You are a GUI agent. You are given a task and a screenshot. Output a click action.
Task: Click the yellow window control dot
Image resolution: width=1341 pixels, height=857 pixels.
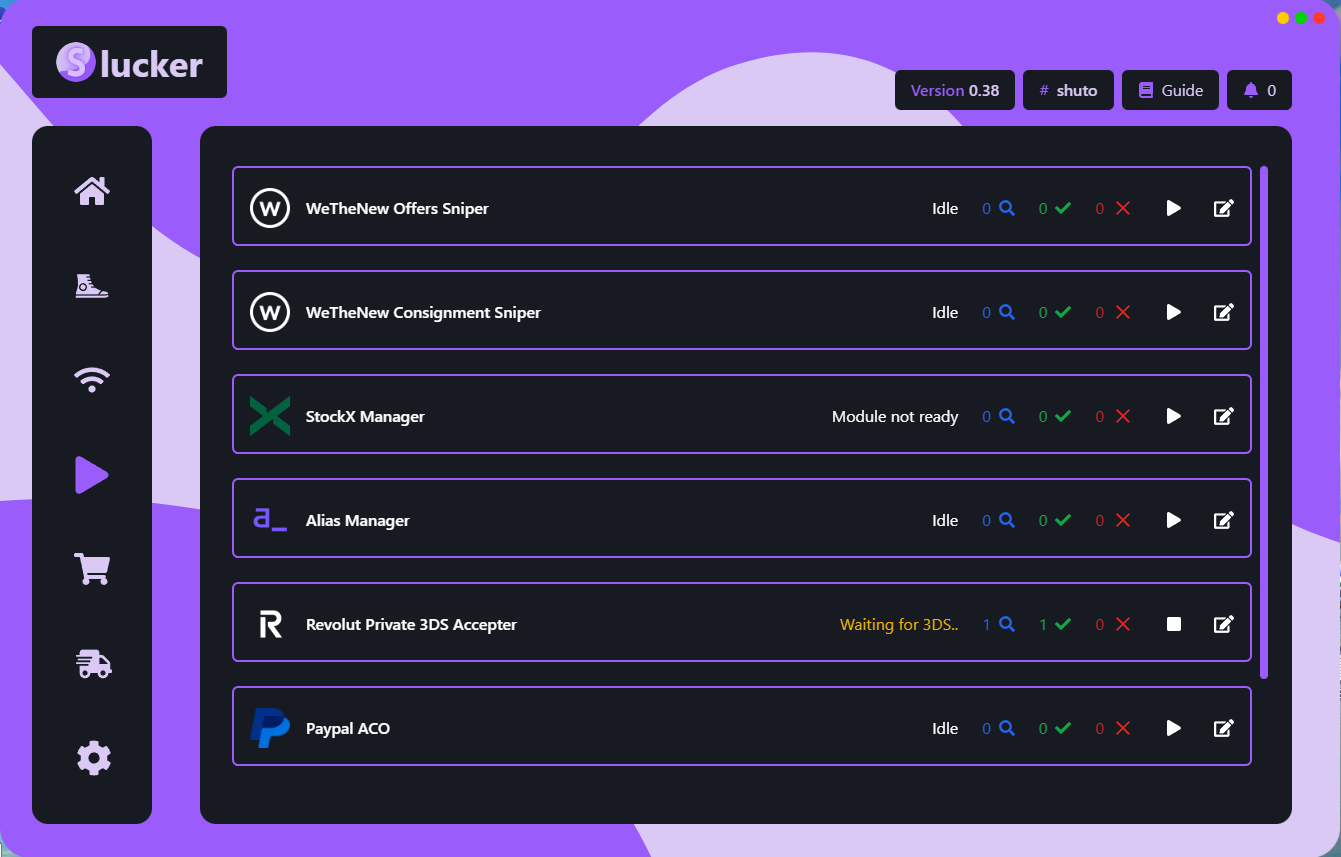1283,18
